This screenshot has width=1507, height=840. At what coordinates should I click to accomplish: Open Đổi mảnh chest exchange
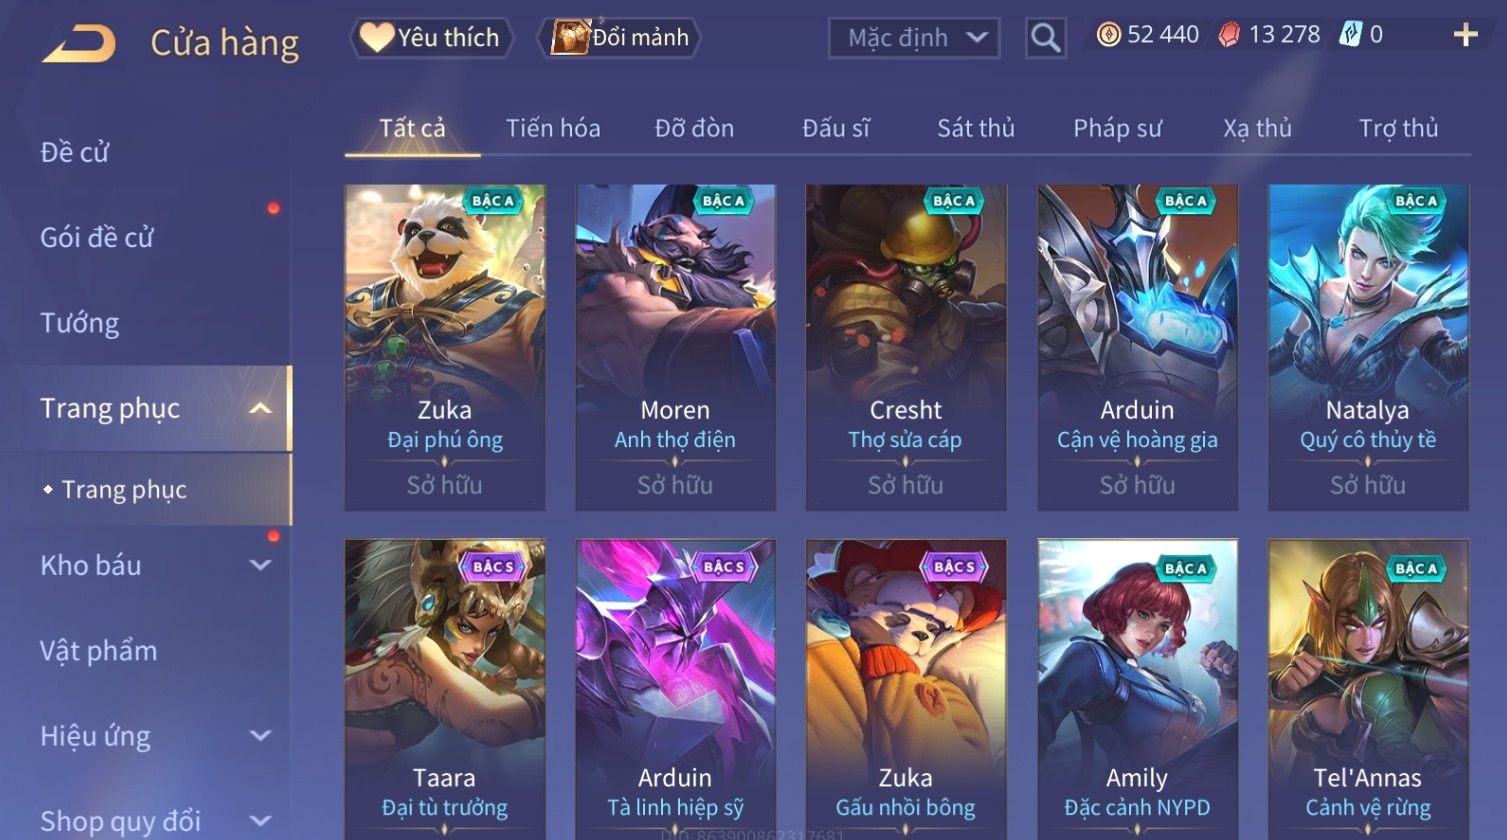(620, 38)
